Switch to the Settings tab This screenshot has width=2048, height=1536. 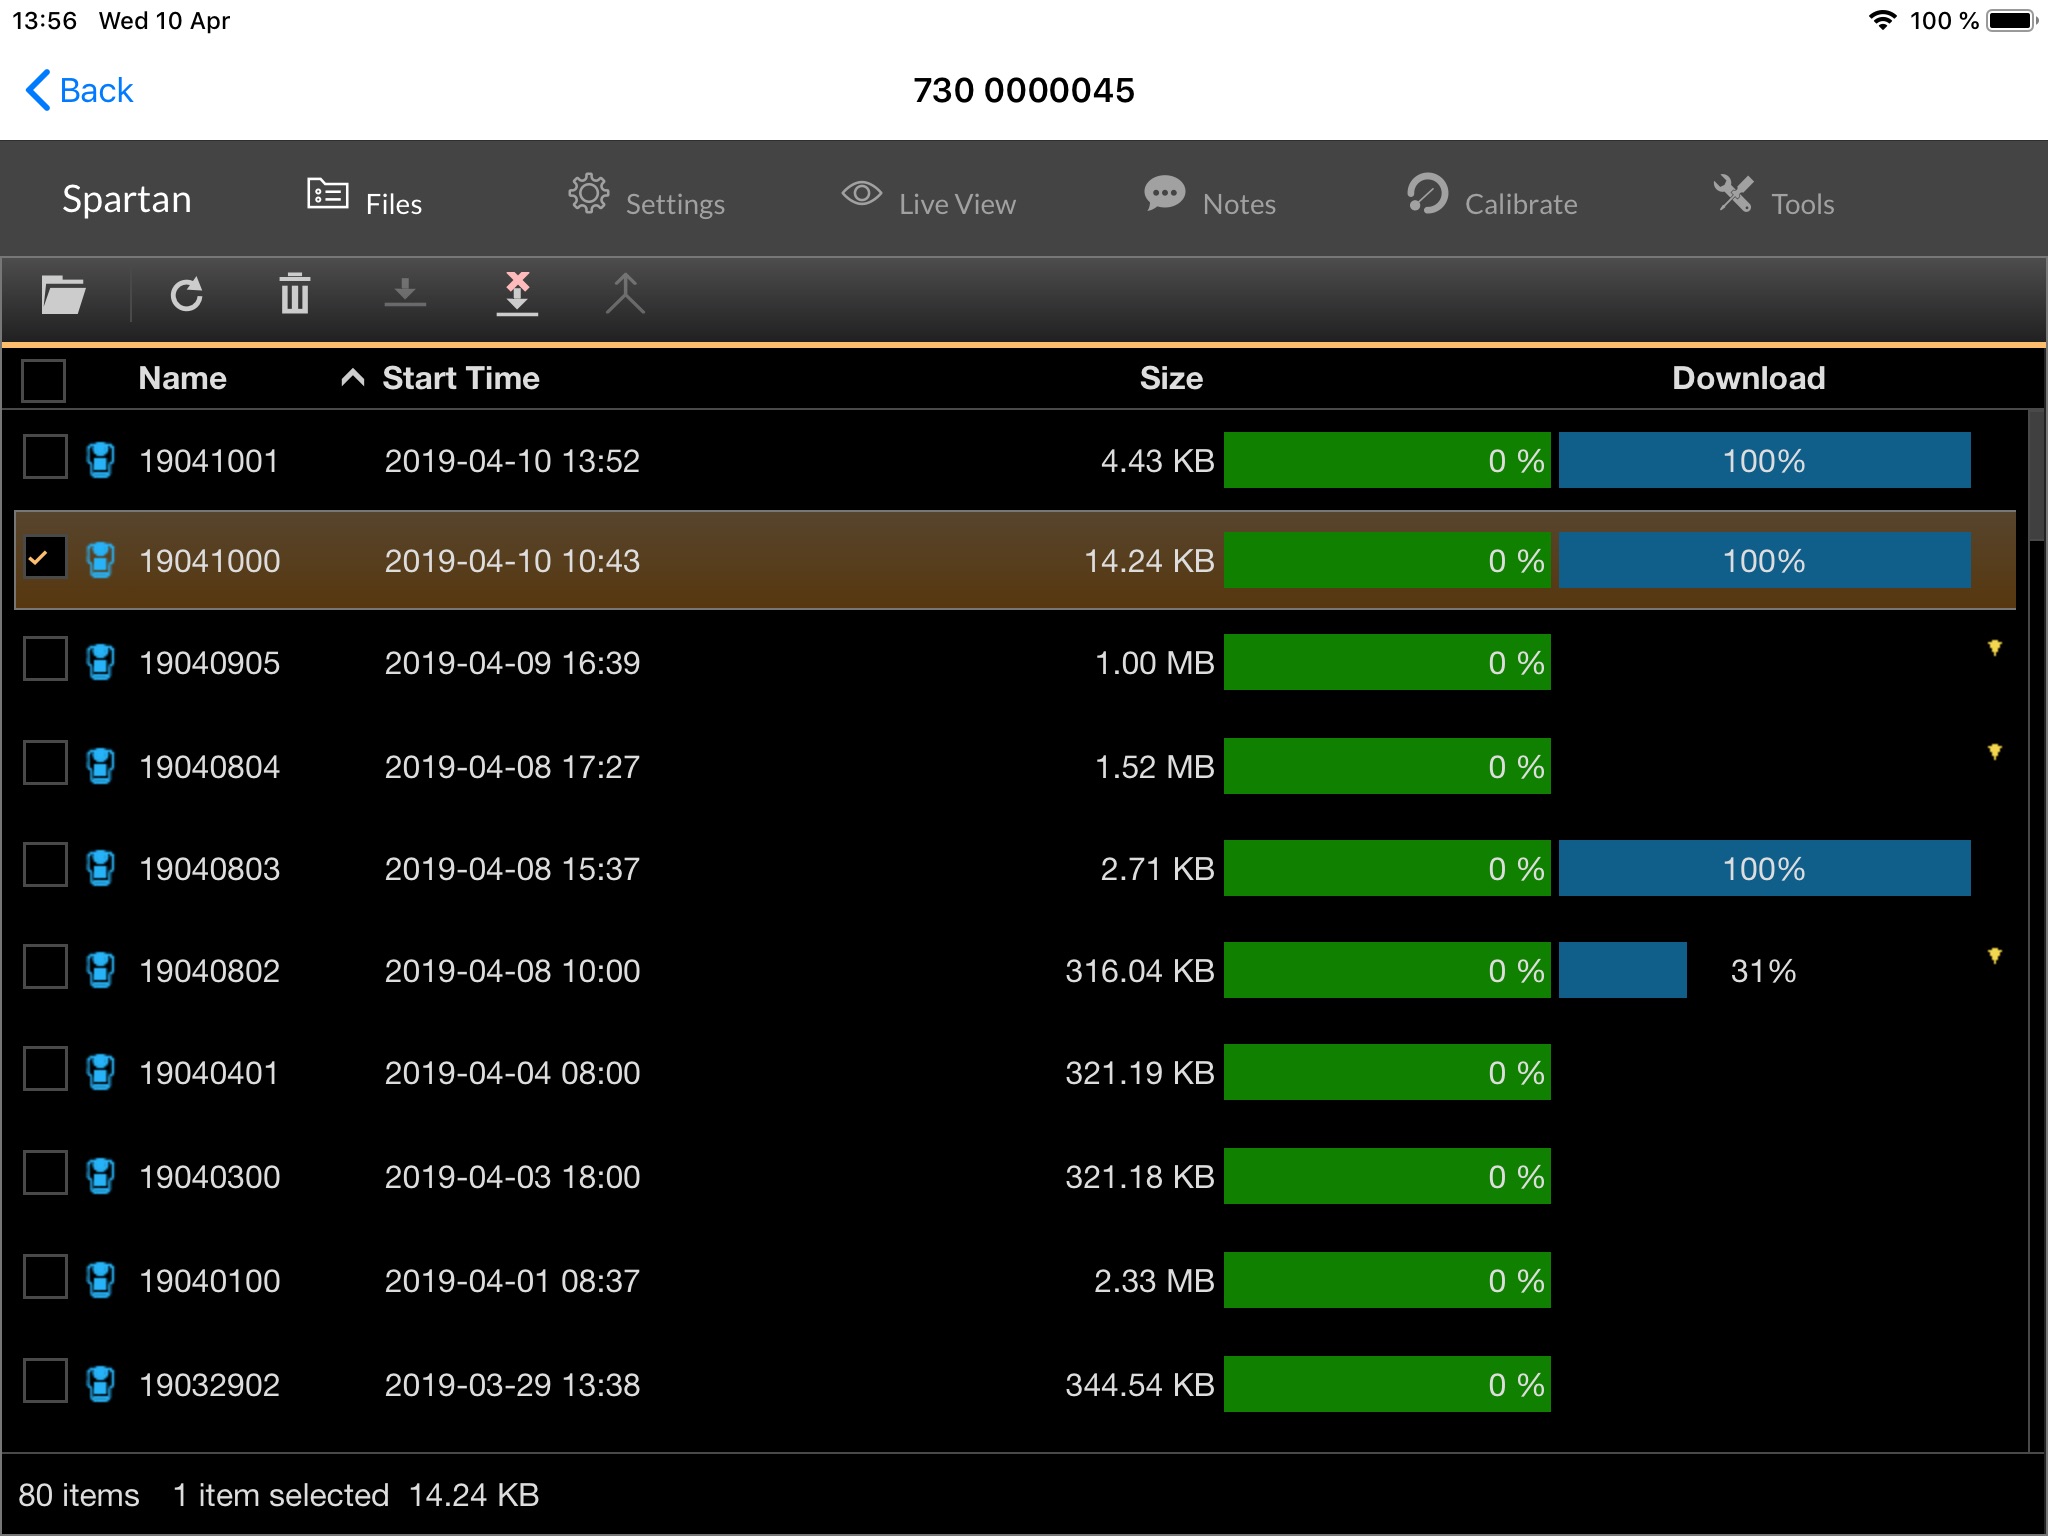pos(645,200)
